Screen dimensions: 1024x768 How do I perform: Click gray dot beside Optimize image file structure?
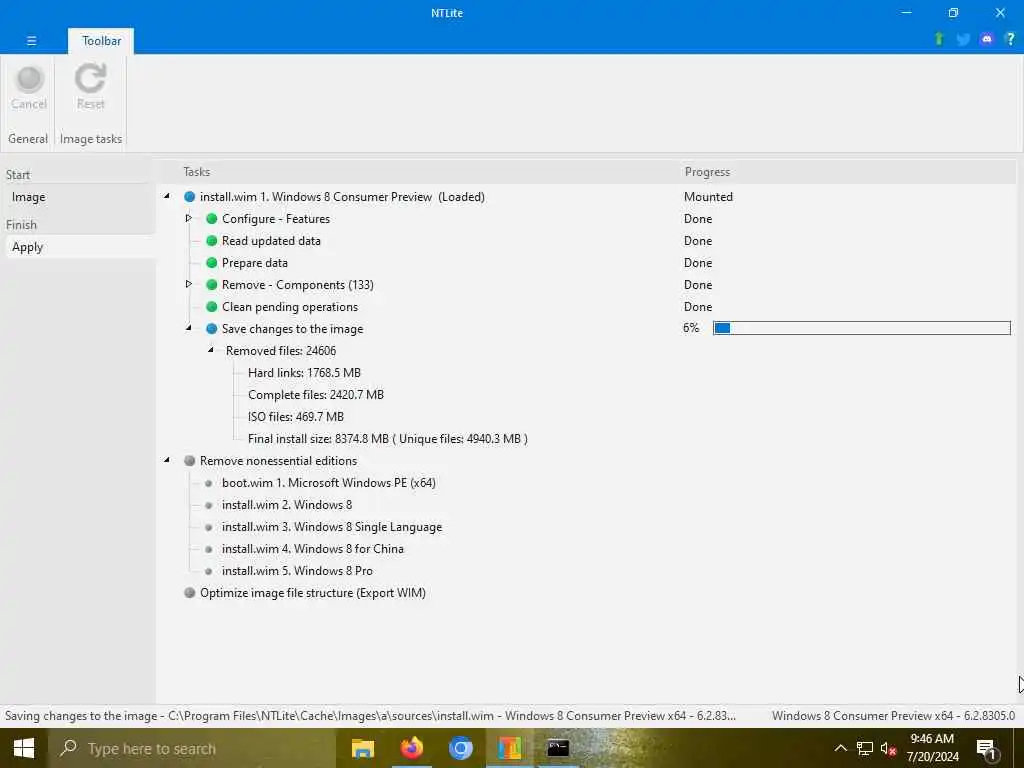[189, 592]
